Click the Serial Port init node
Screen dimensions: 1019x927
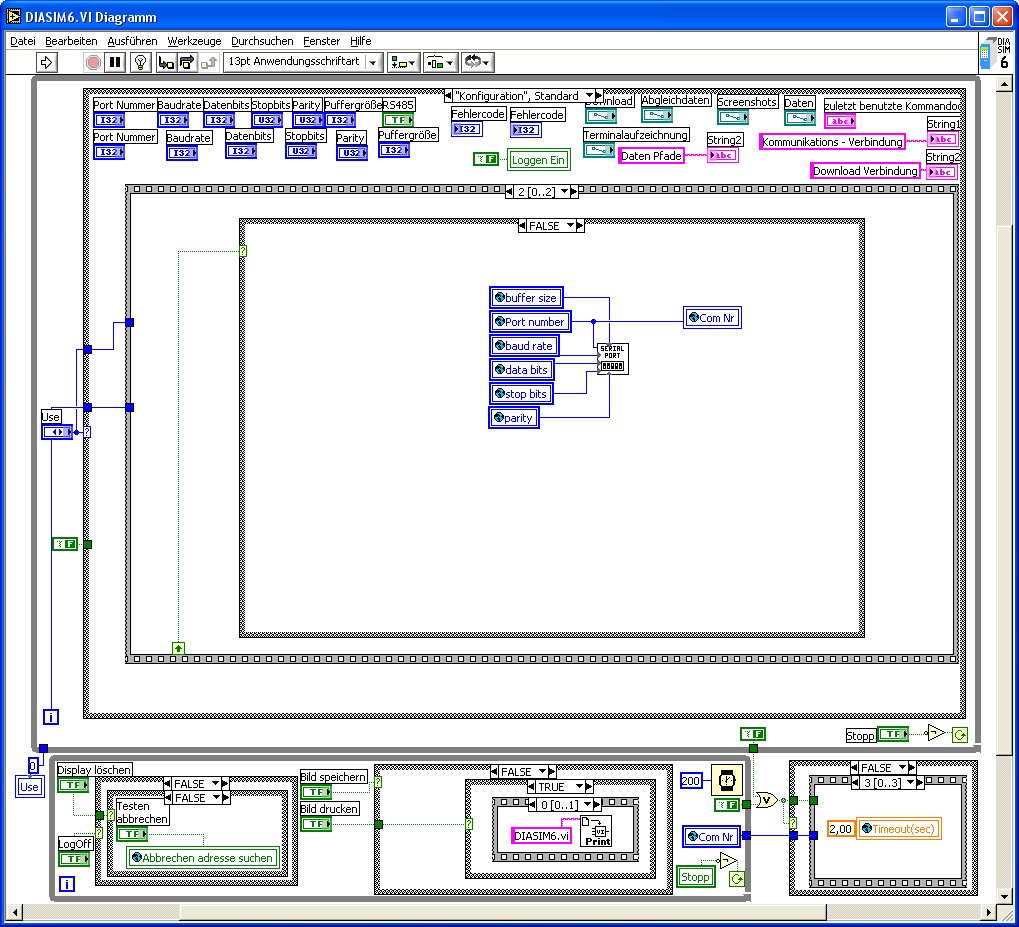[612, 359]
